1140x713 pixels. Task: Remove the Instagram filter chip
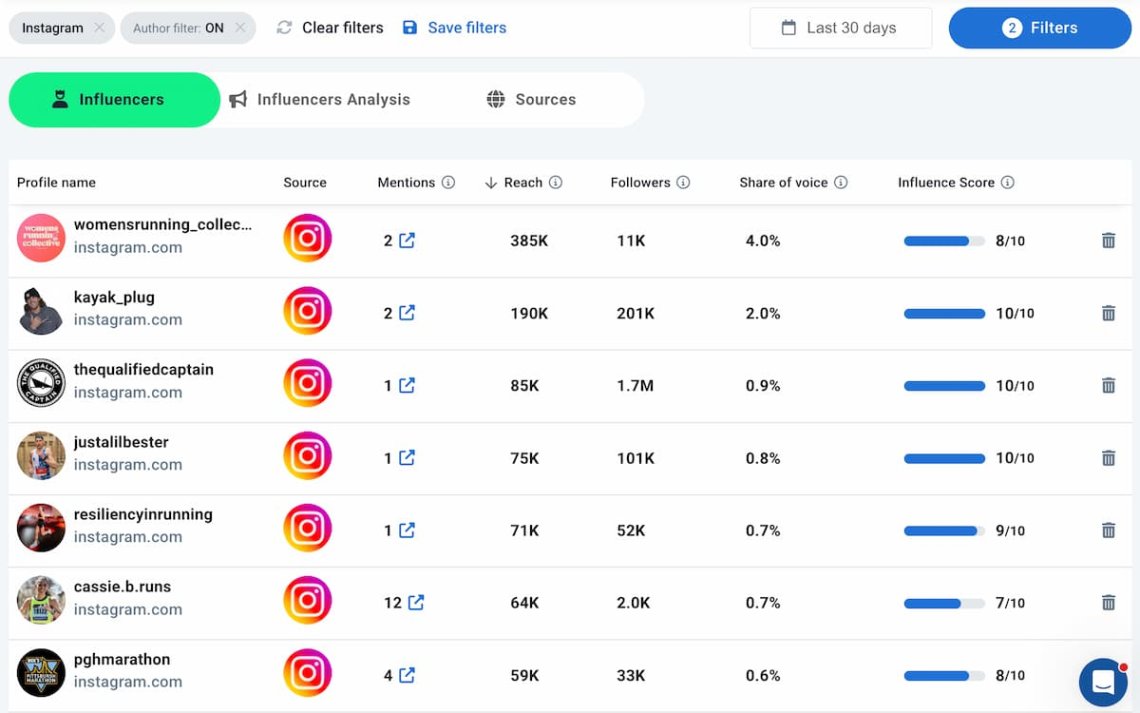point(98,28)
